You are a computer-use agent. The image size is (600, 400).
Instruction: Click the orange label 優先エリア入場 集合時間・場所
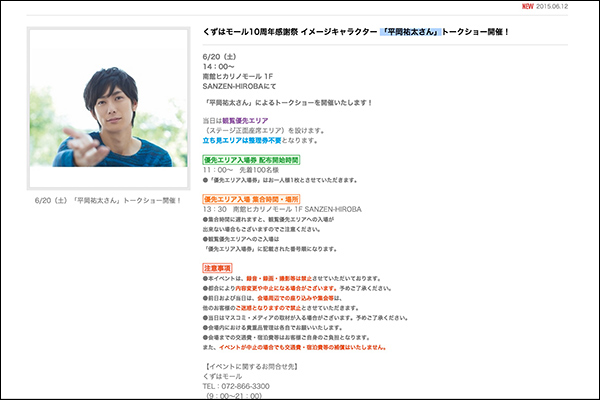pyautogui.click(x=251, y=199)
